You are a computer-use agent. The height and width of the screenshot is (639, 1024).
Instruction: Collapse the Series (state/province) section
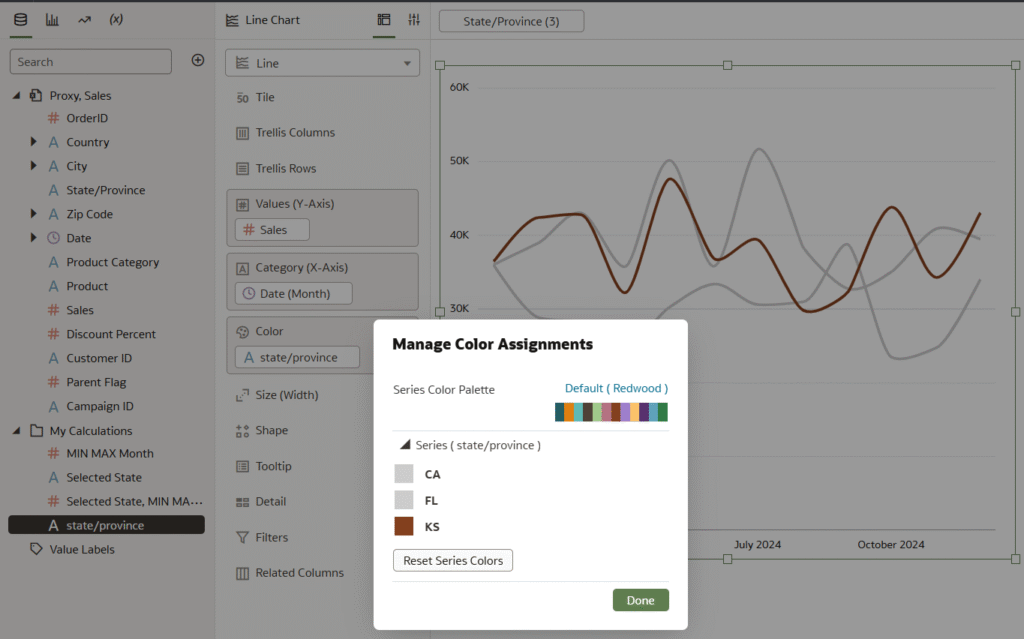[x=405, y=444]
